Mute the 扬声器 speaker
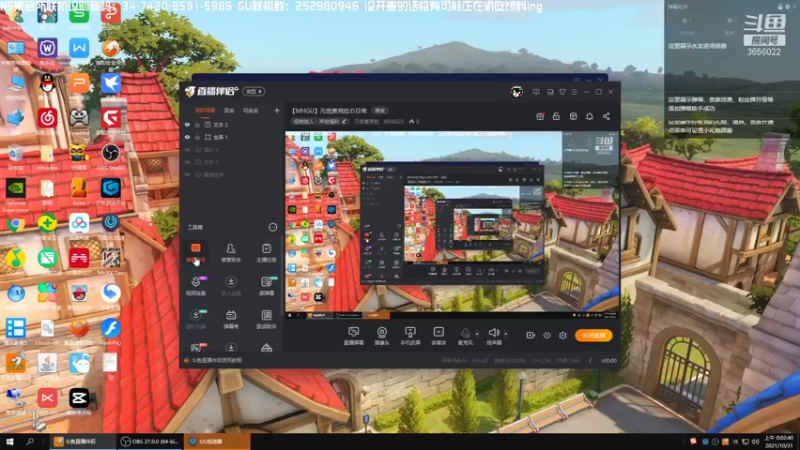The height and width of the screenshot is (450, 800). [x=493, y=336]
